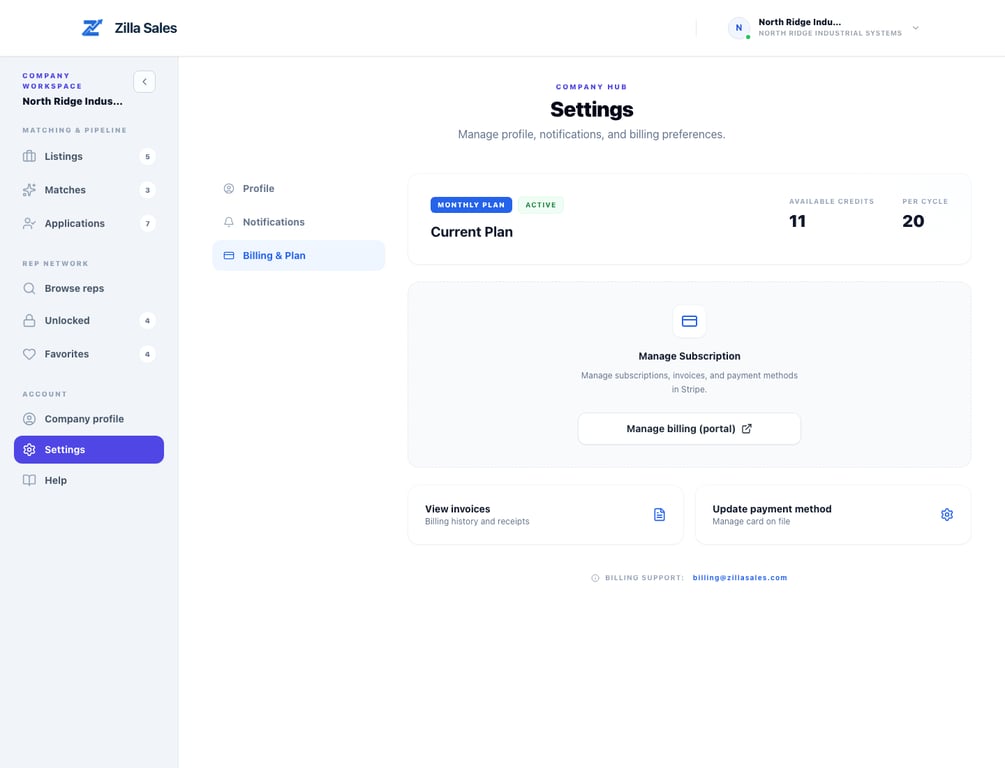Go to Applications in the sidebar

(88, 223)
